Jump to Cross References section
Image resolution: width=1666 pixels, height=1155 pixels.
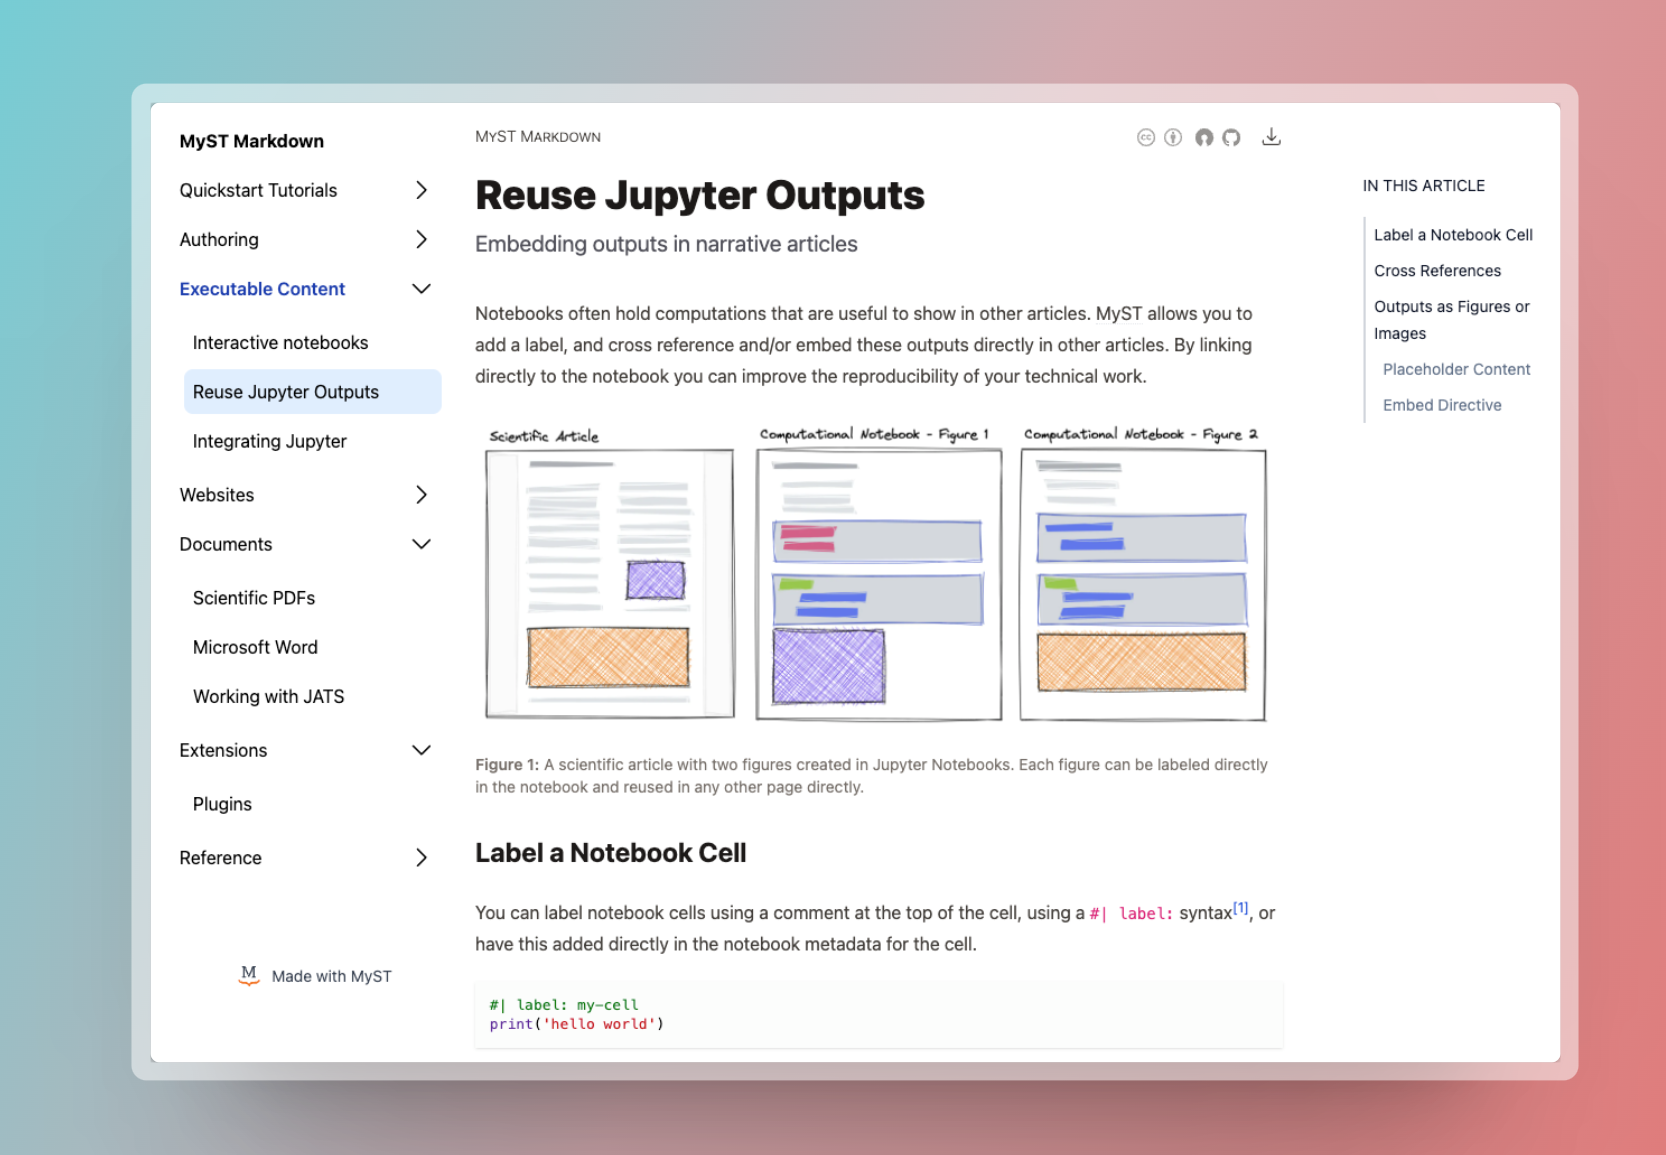pyautogui.click(x=1437, y=270)
